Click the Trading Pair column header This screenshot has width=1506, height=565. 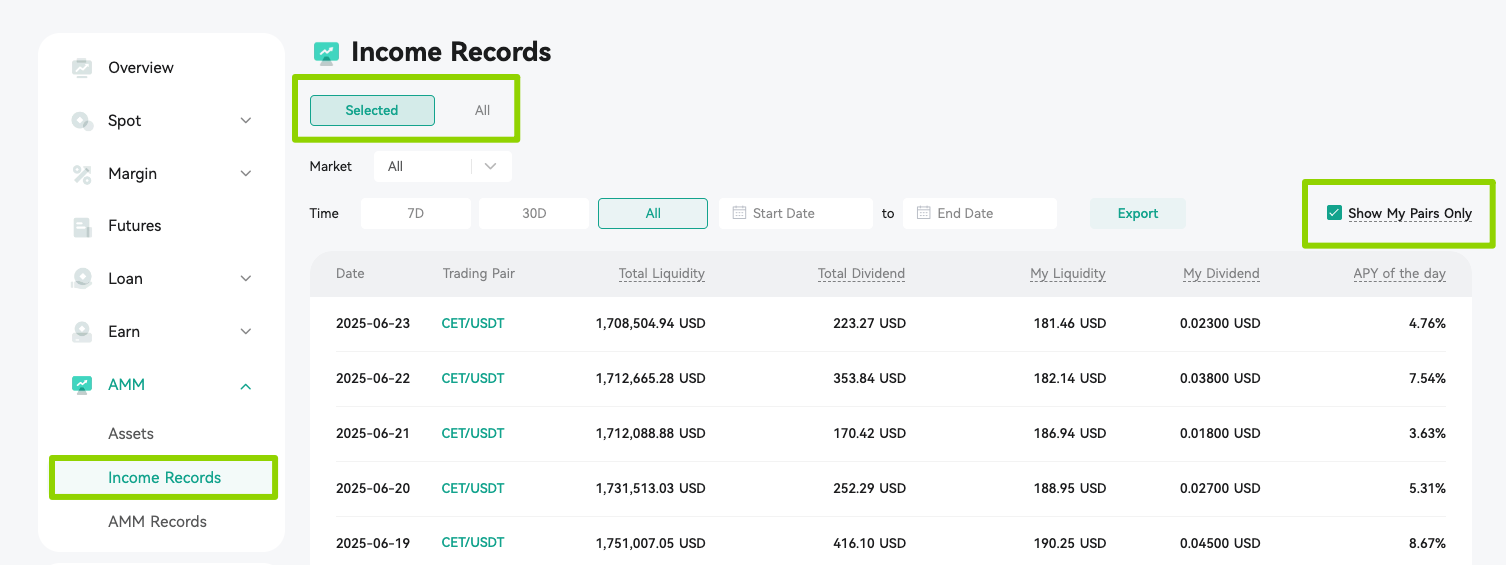(x=479, y=274)
